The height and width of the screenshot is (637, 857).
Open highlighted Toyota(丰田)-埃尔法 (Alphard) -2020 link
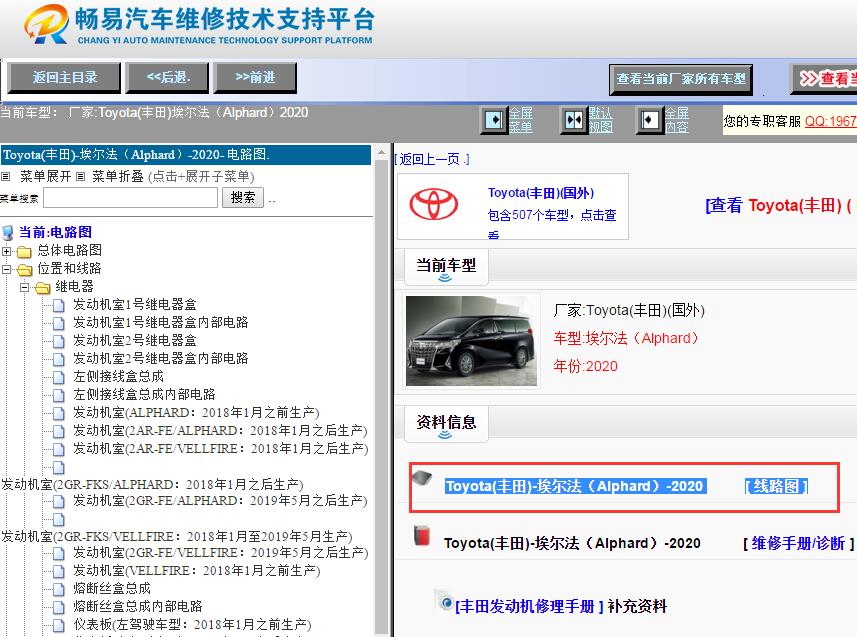576,486
